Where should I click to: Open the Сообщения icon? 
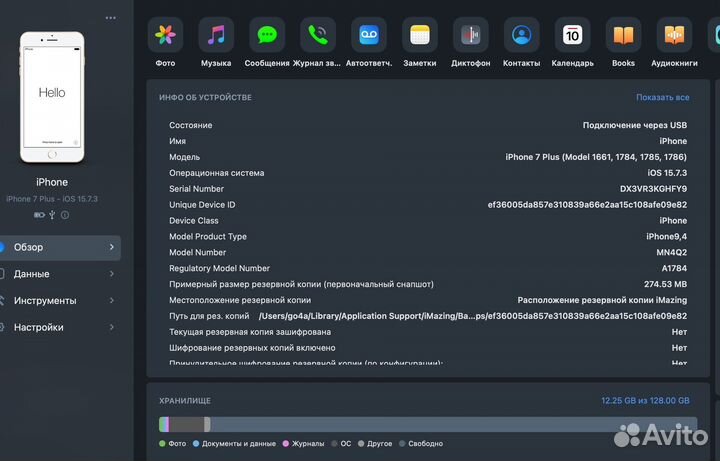[x=267, y=35]
